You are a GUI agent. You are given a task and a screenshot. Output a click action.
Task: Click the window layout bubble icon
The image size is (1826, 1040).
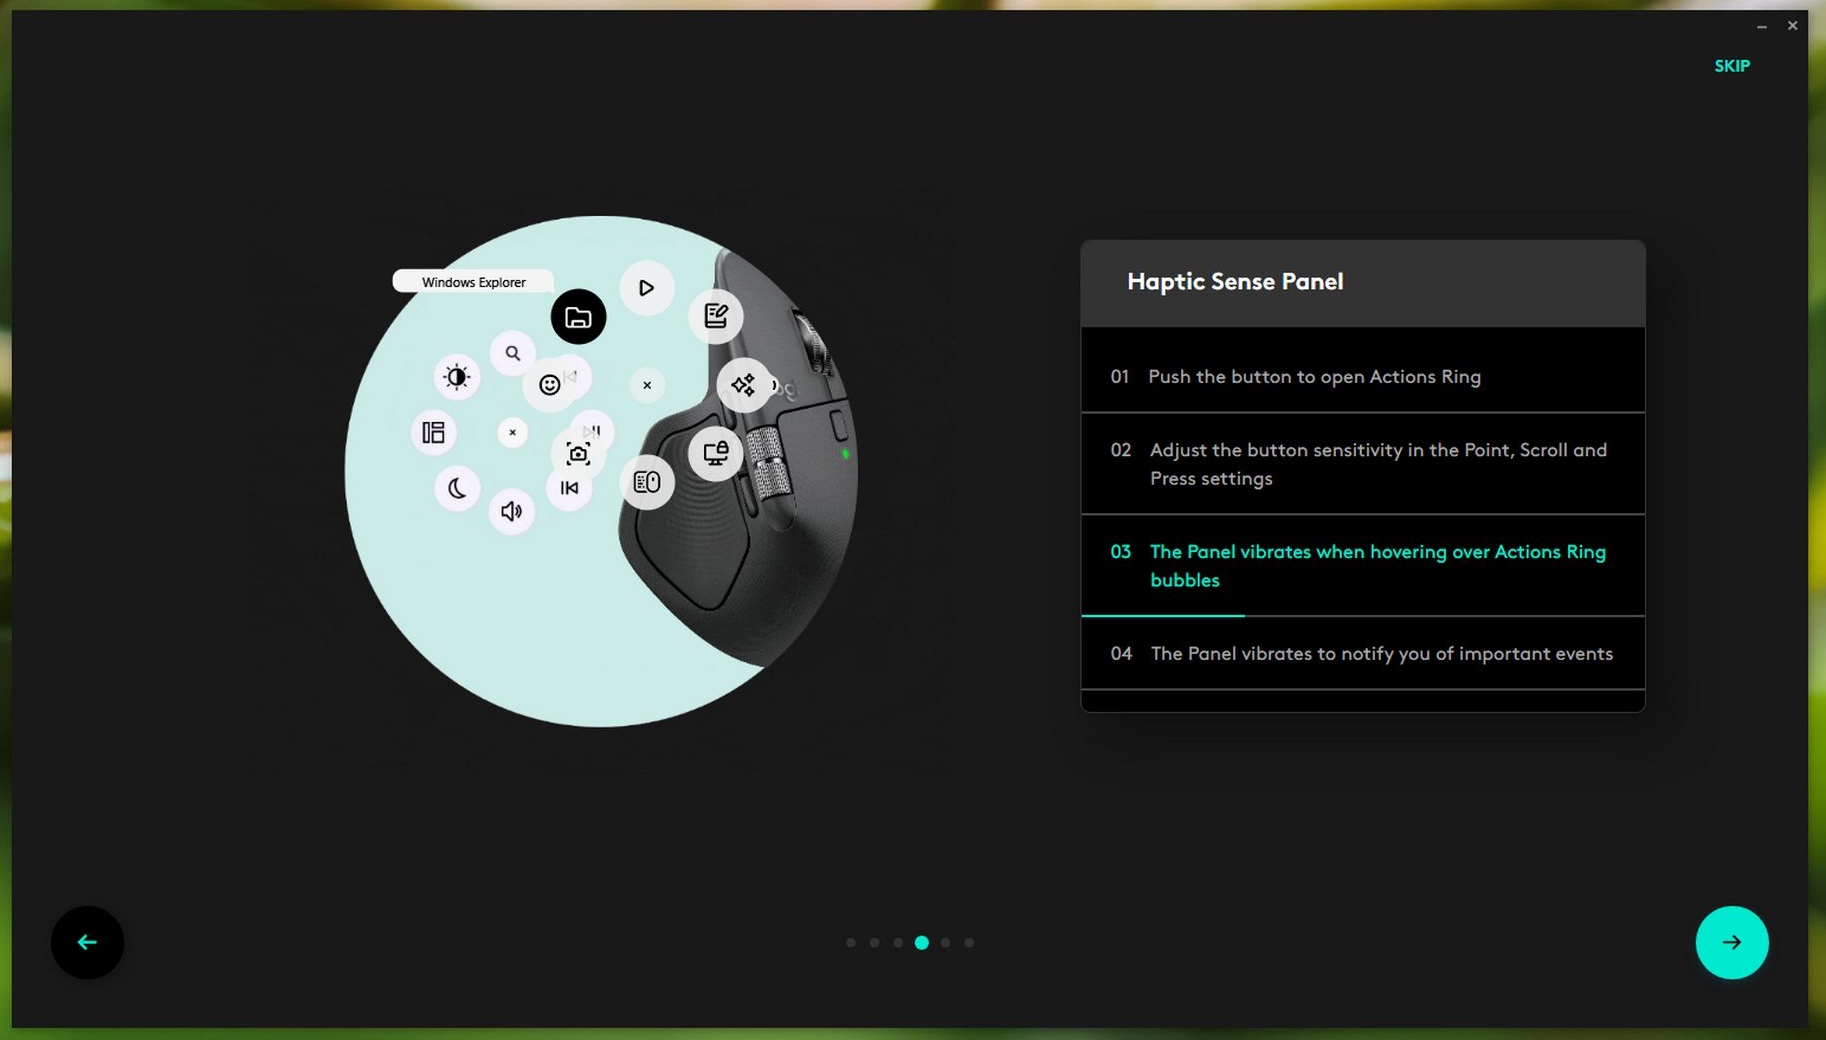433,433
